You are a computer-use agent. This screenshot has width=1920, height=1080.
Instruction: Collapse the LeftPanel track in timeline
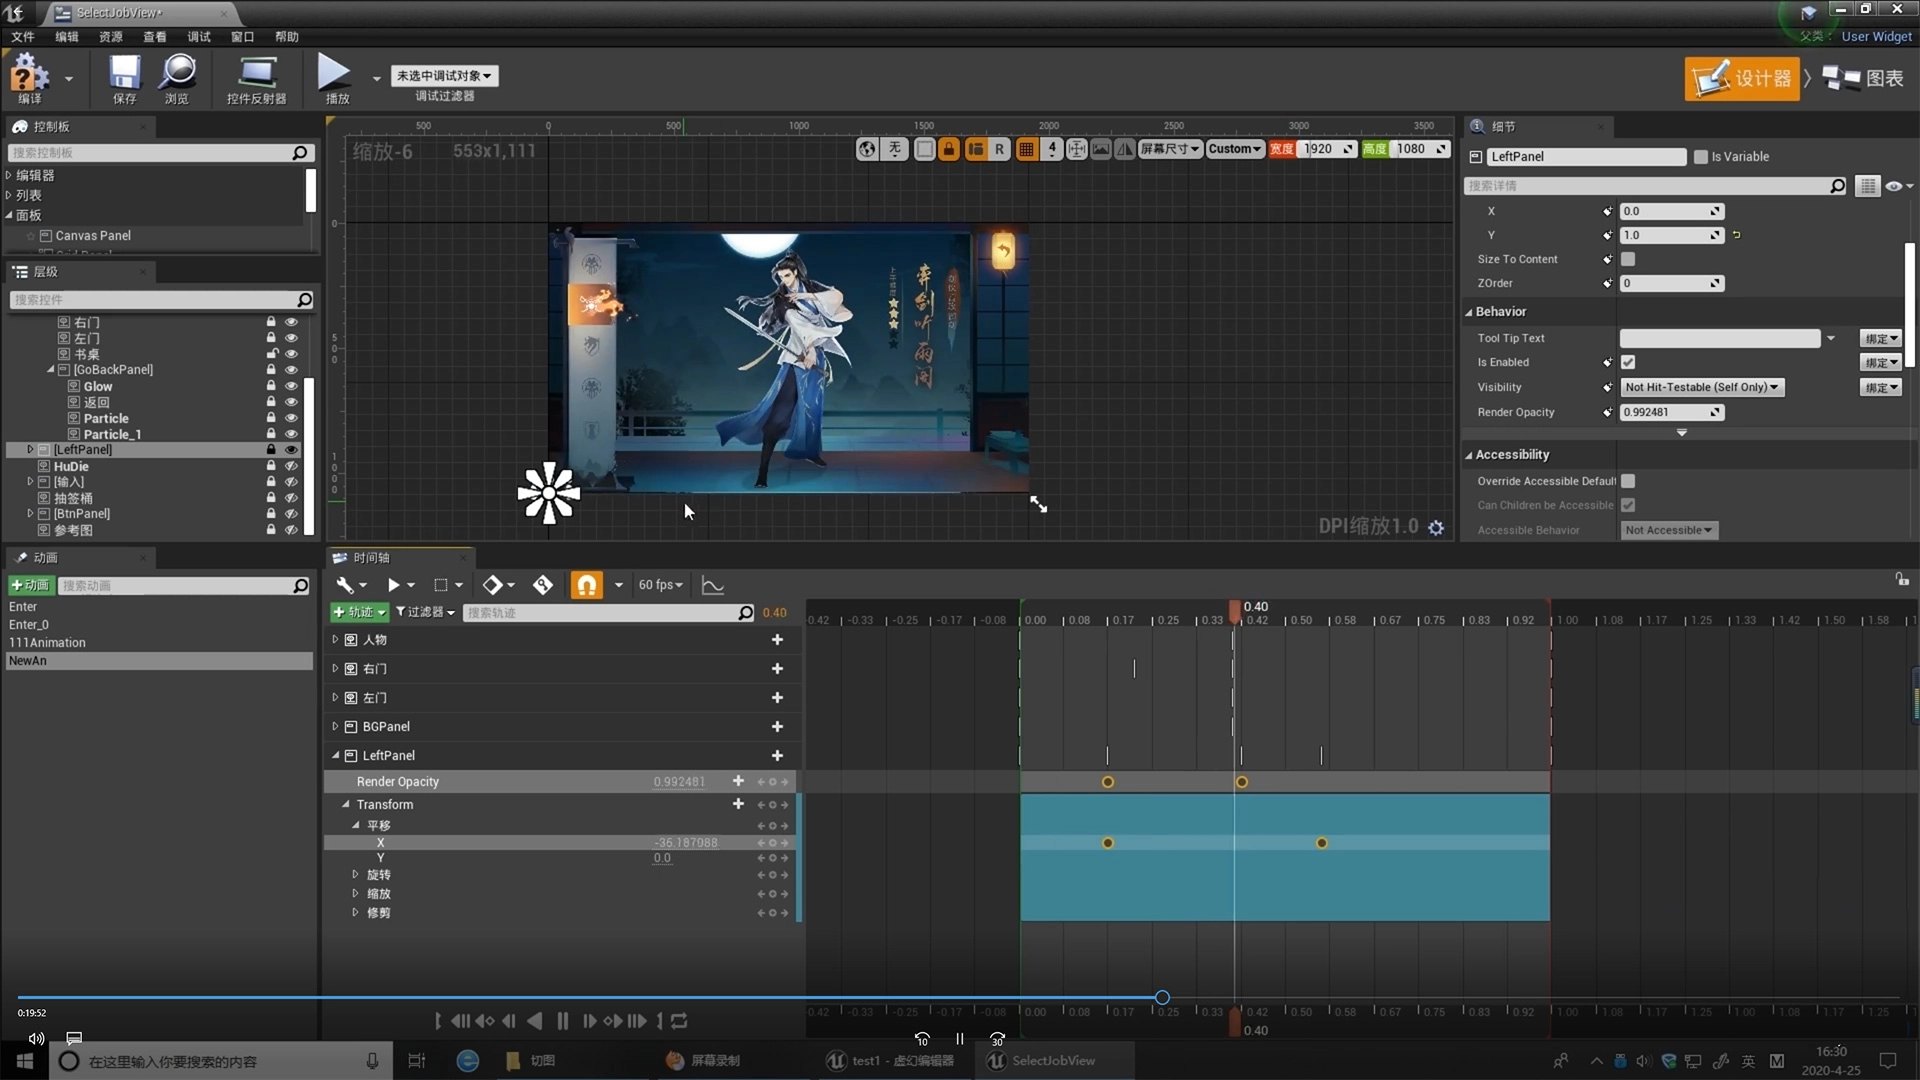[336, 756]
